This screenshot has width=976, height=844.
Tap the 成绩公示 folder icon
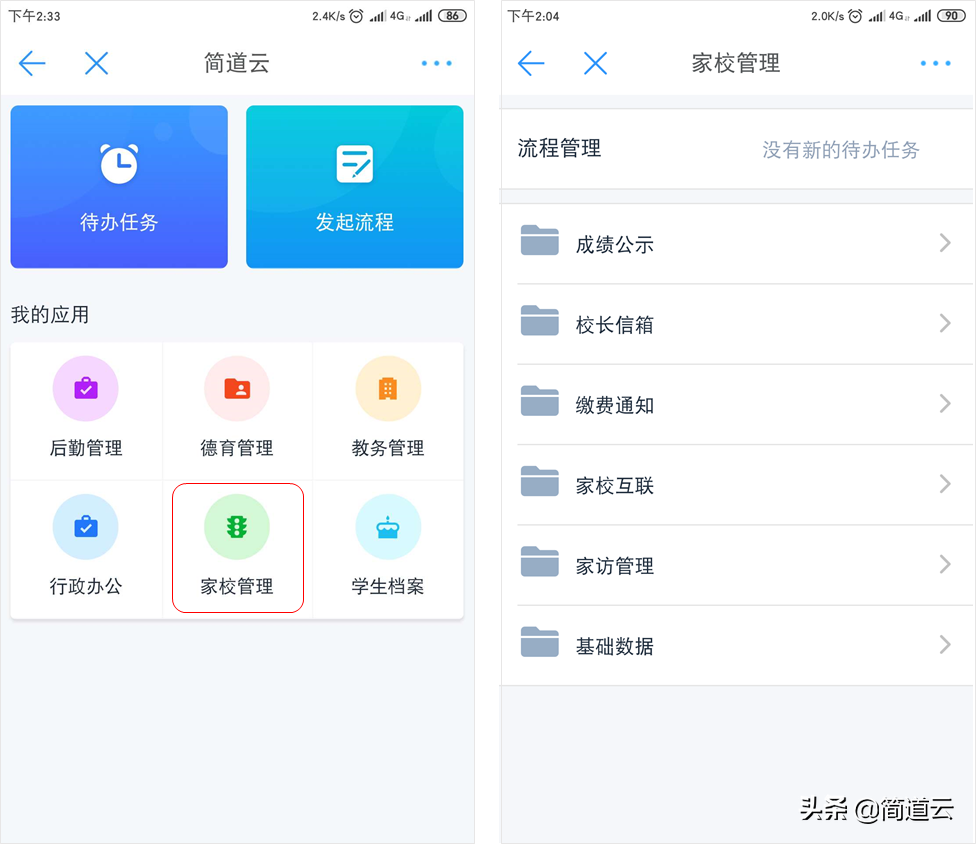(540, 241)
